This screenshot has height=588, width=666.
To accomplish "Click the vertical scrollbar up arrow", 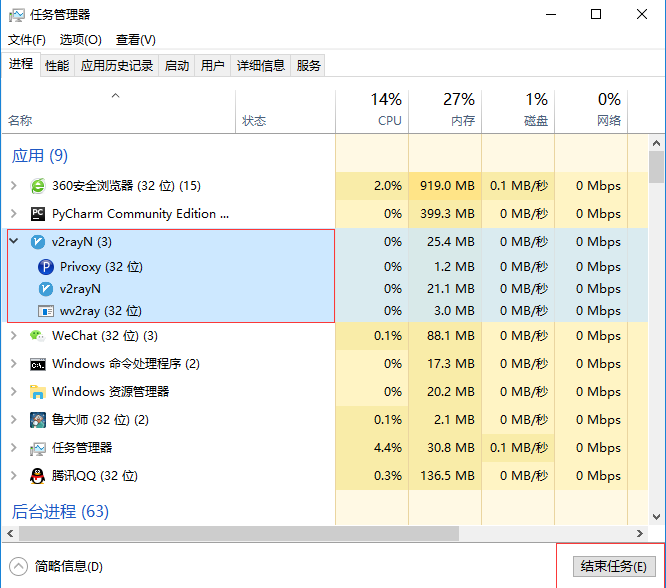I will coord(657,143).
